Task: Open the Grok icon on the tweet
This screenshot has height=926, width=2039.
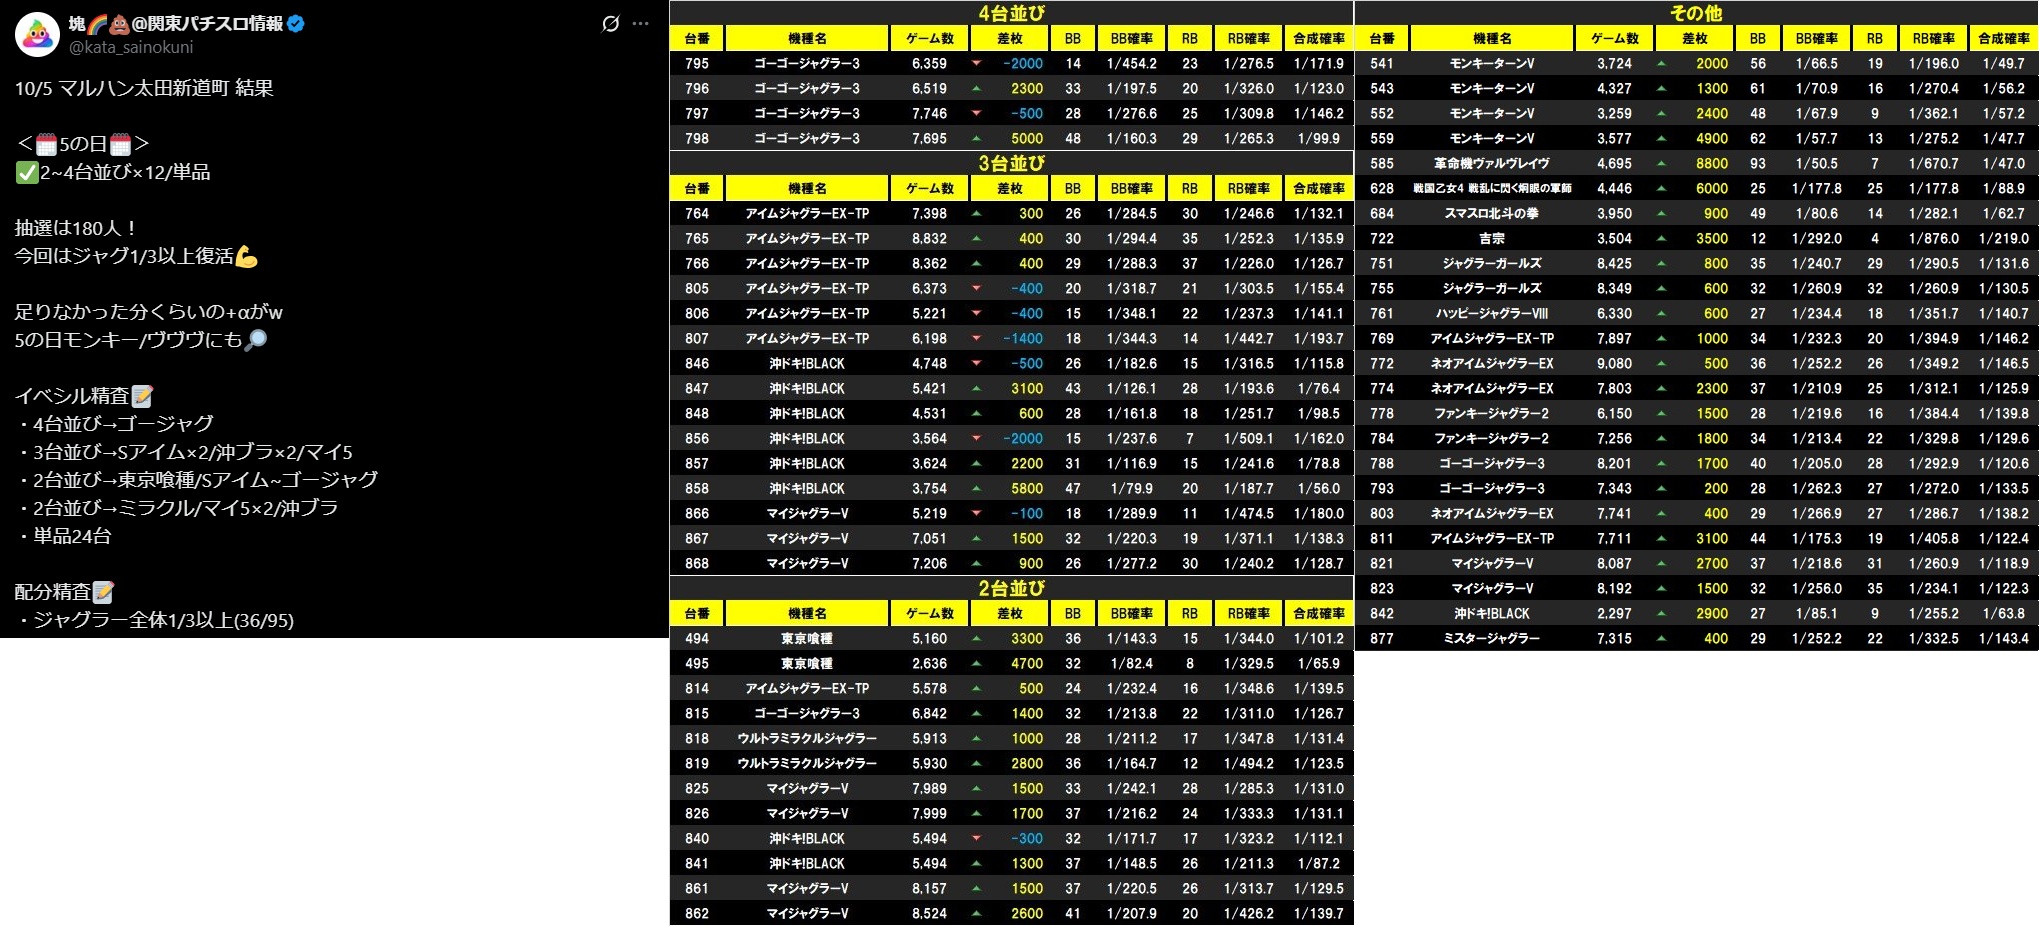Action: (610, 24)
